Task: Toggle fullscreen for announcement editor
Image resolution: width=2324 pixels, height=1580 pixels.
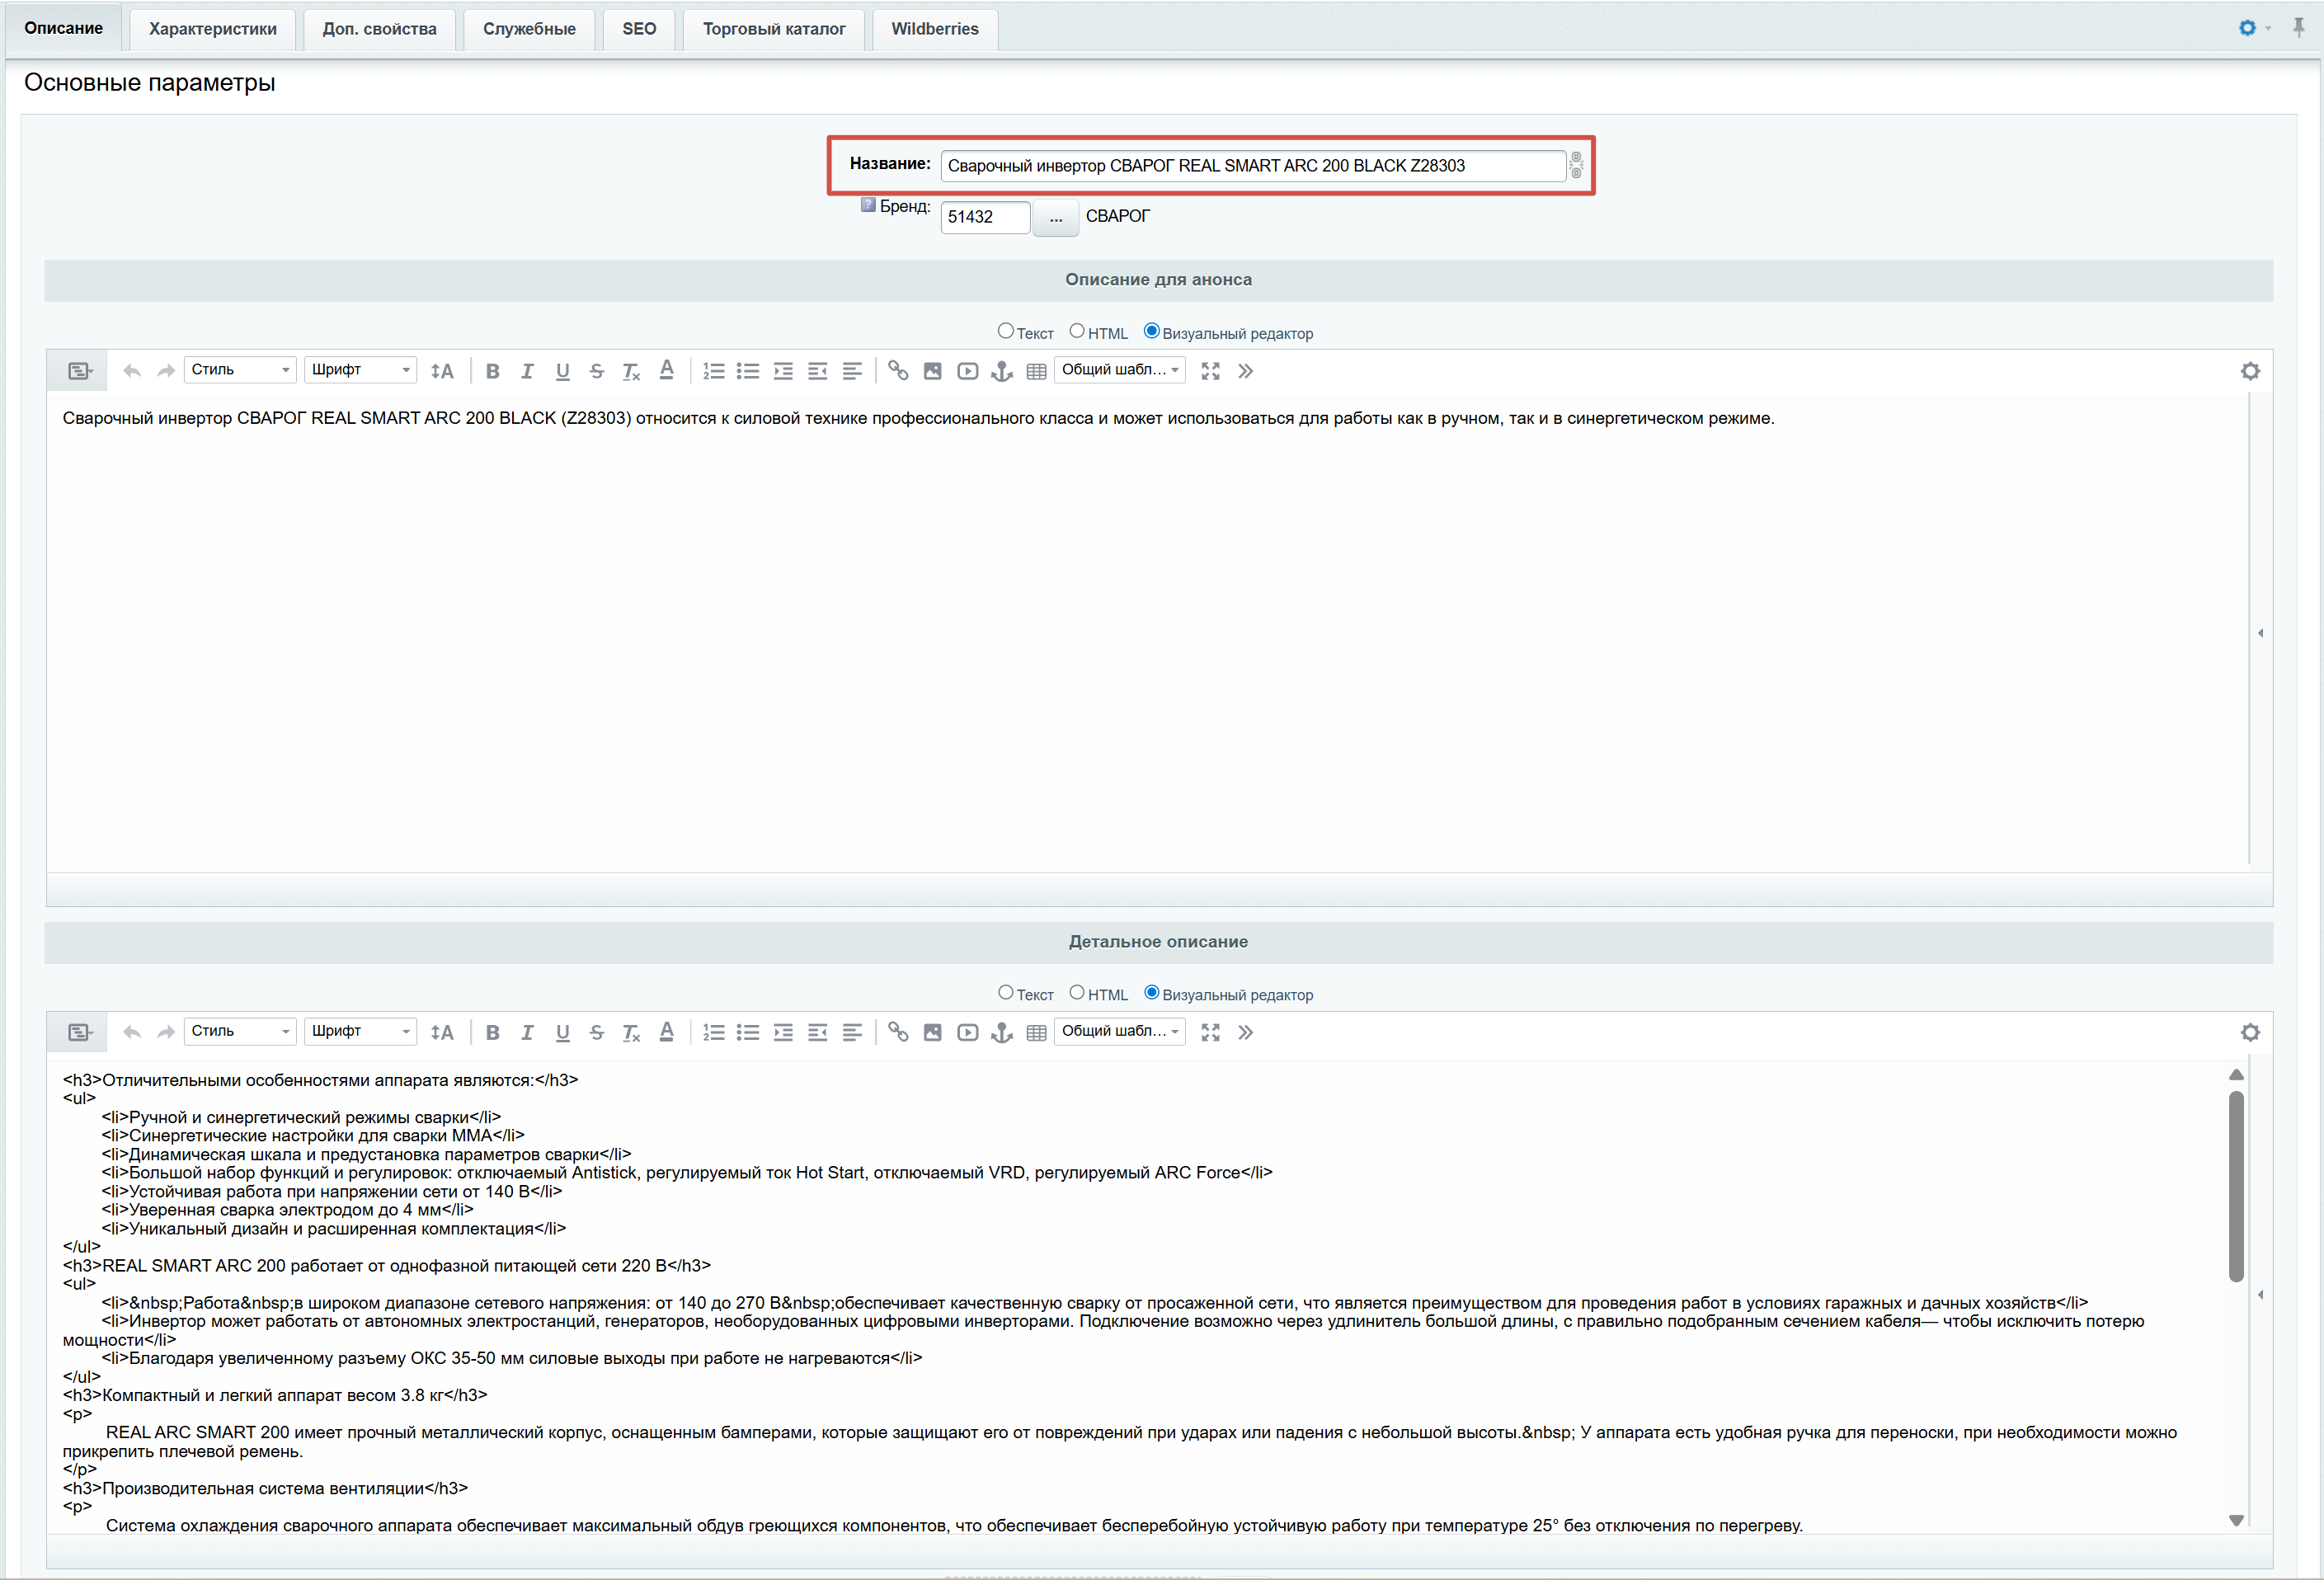Action: point(1210,371)
